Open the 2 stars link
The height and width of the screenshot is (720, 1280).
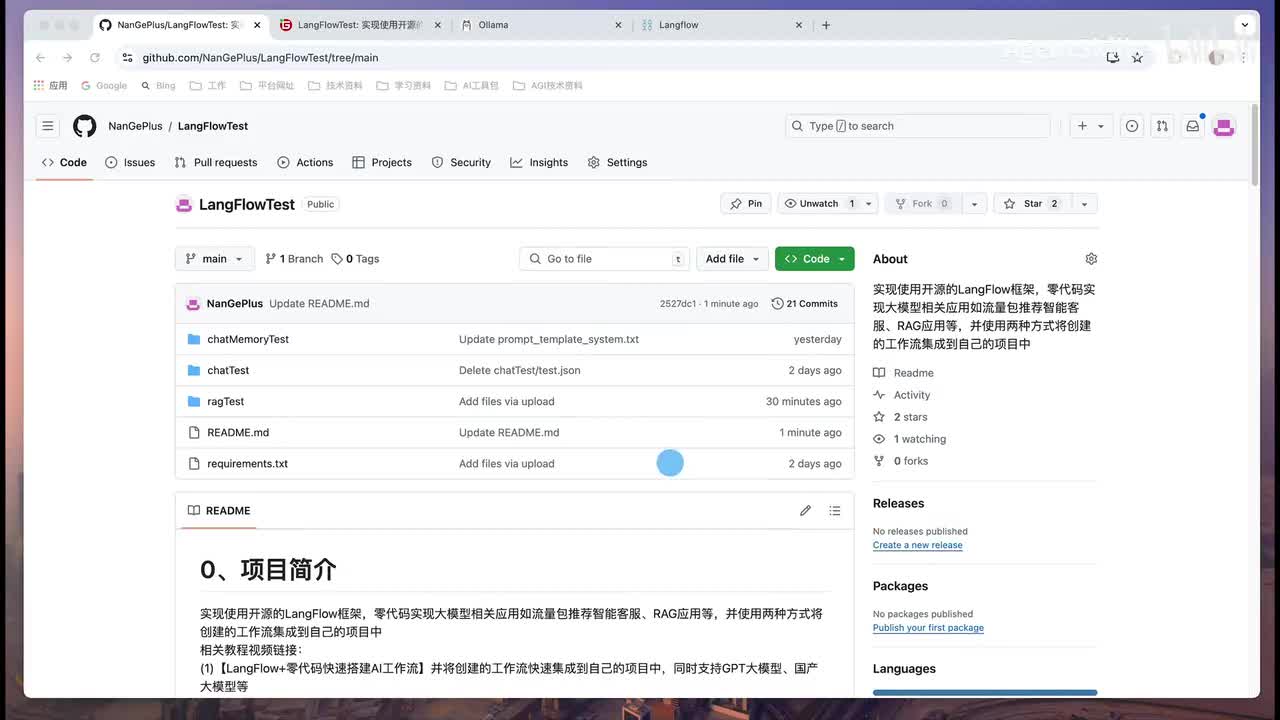tap(900, 417)
